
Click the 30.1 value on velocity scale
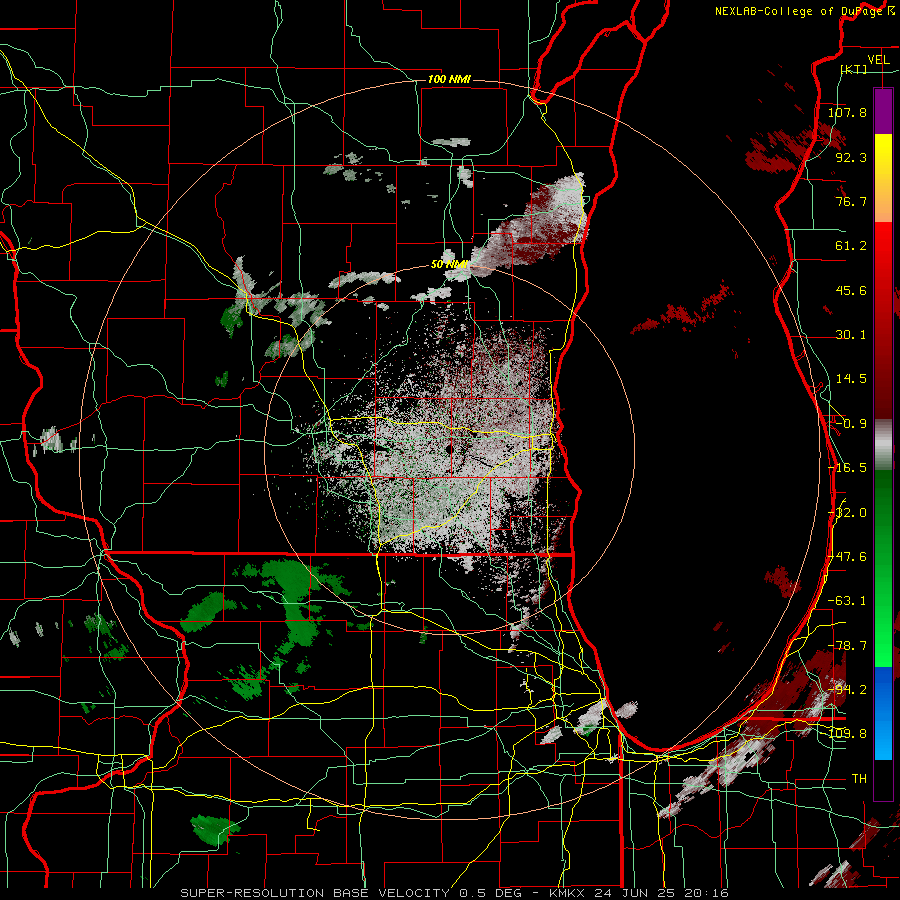pyautogui.click(x=851, y=335)
